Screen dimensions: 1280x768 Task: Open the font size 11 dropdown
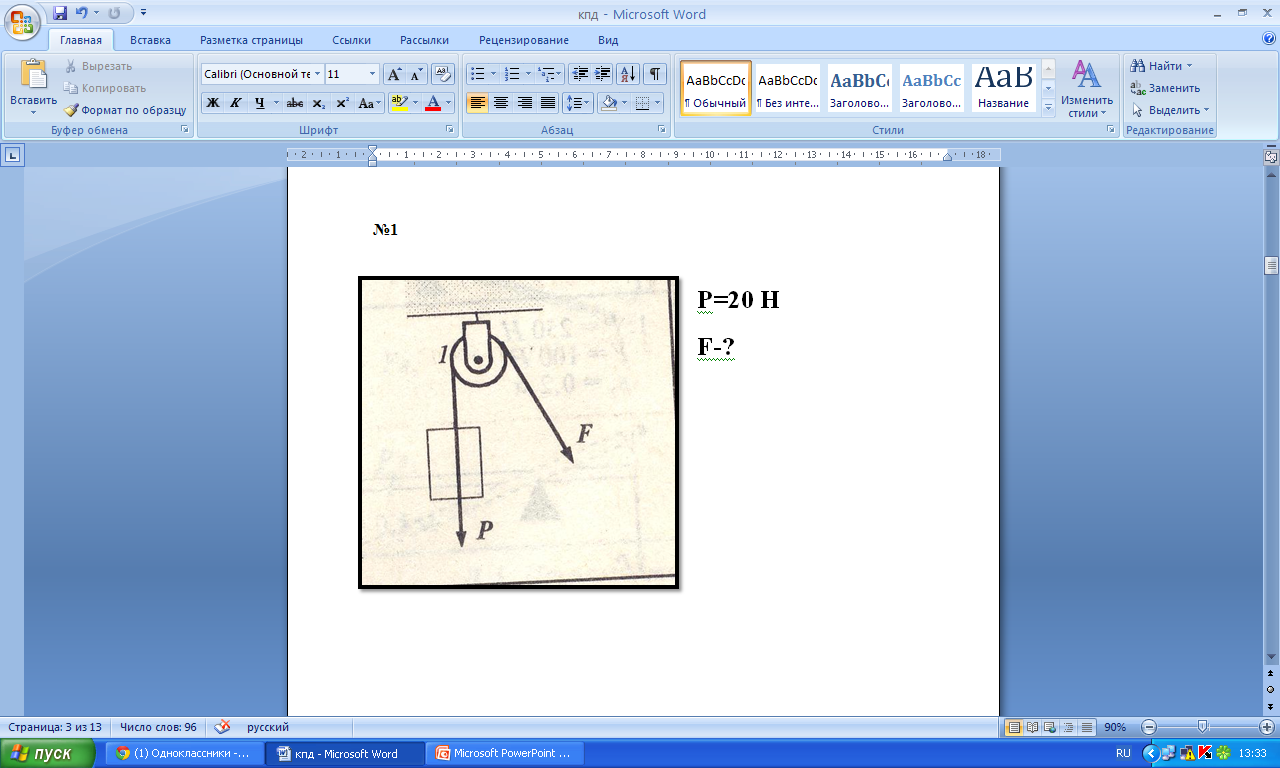click(x=373, y=74)
